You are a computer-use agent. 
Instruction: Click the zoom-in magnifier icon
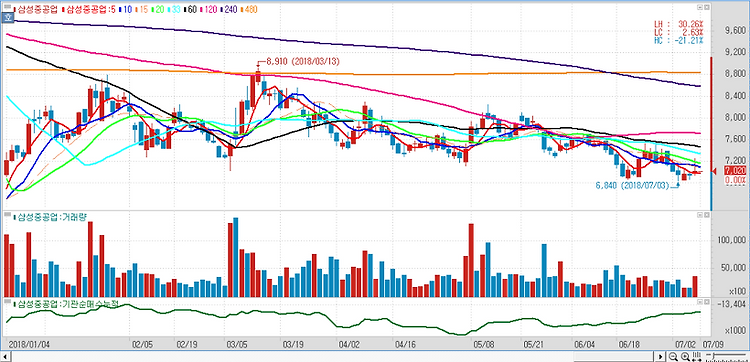(x=685, y=356)
